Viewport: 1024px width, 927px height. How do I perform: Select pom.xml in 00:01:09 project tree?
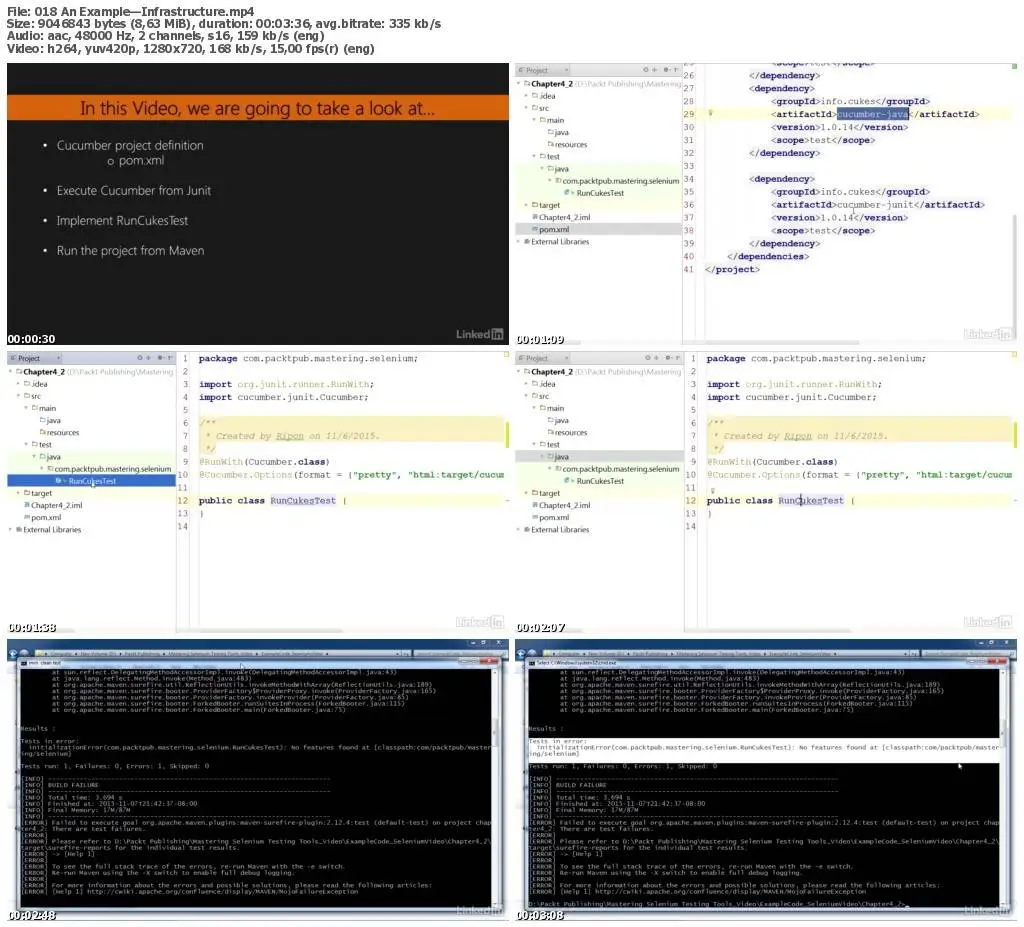(x=554, y=229)
